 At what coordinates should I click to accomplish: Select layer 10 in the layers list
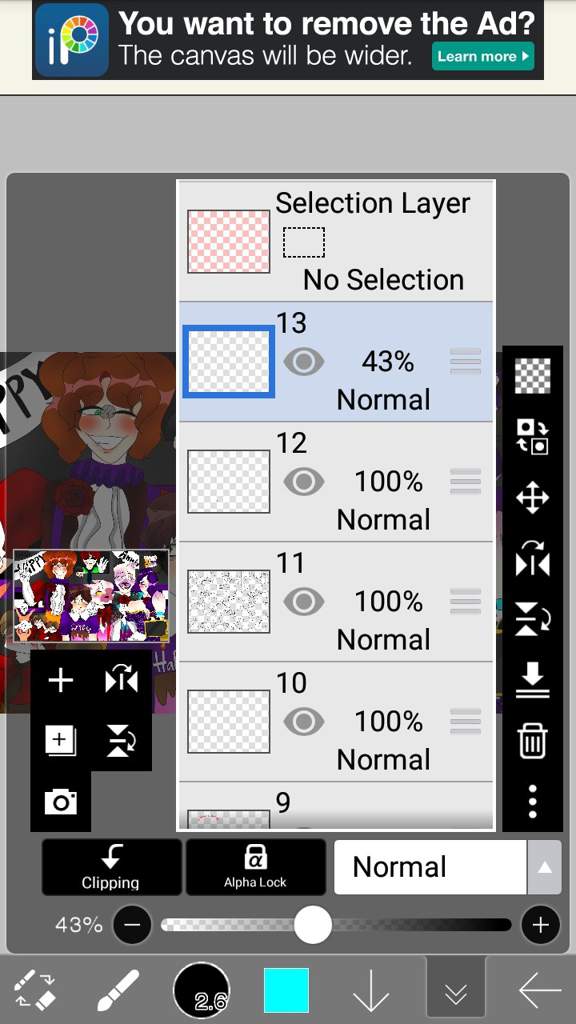point(336,722)
